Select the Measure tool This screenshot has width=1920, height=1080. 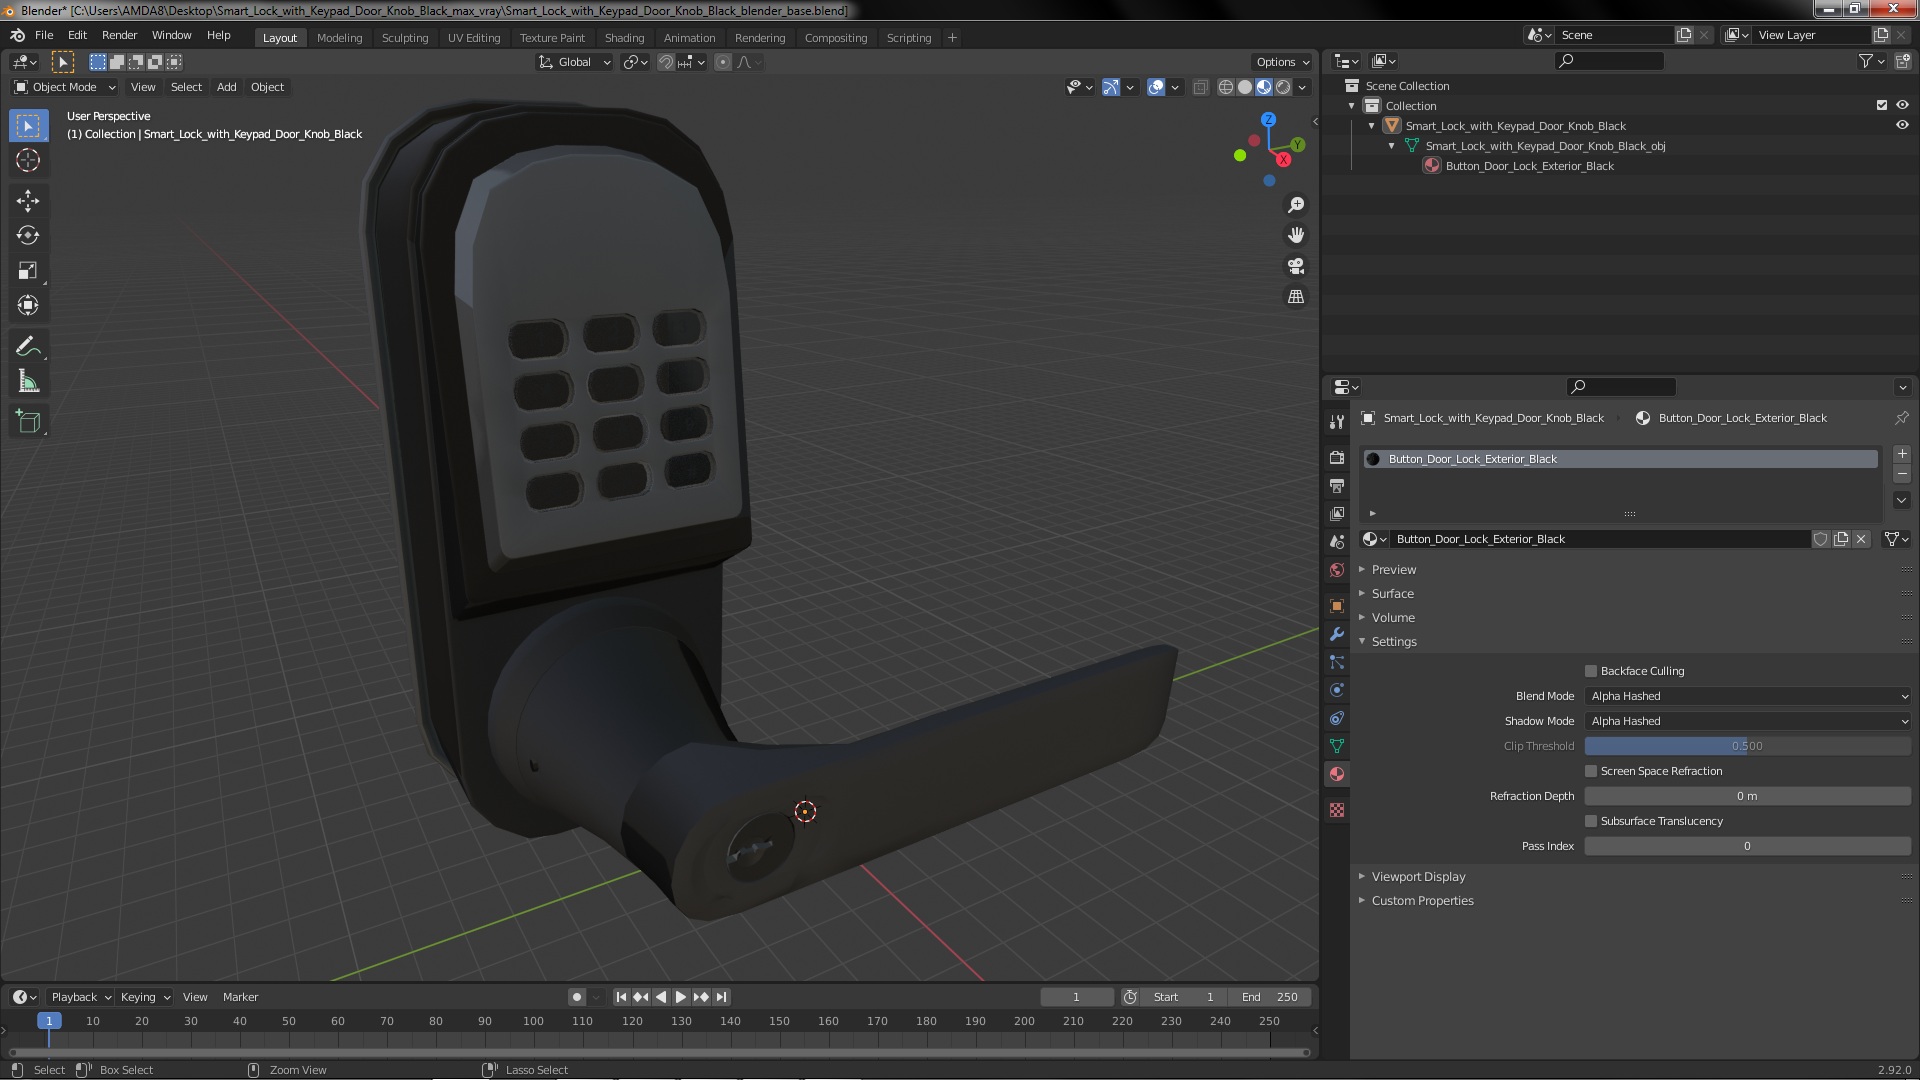point(28,382)
